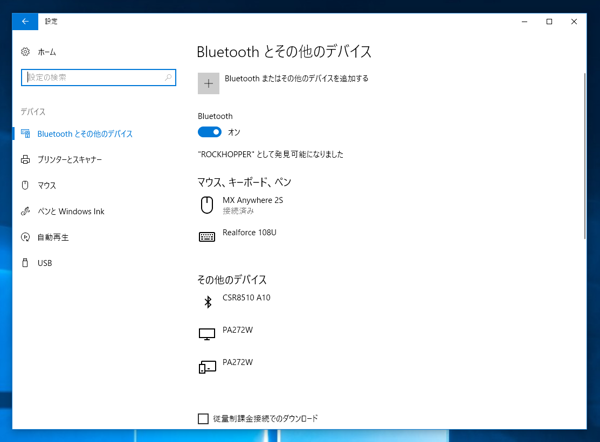Open 自動再生 settings page
Screen dimensions: 600x442
(x=53, y=237)
